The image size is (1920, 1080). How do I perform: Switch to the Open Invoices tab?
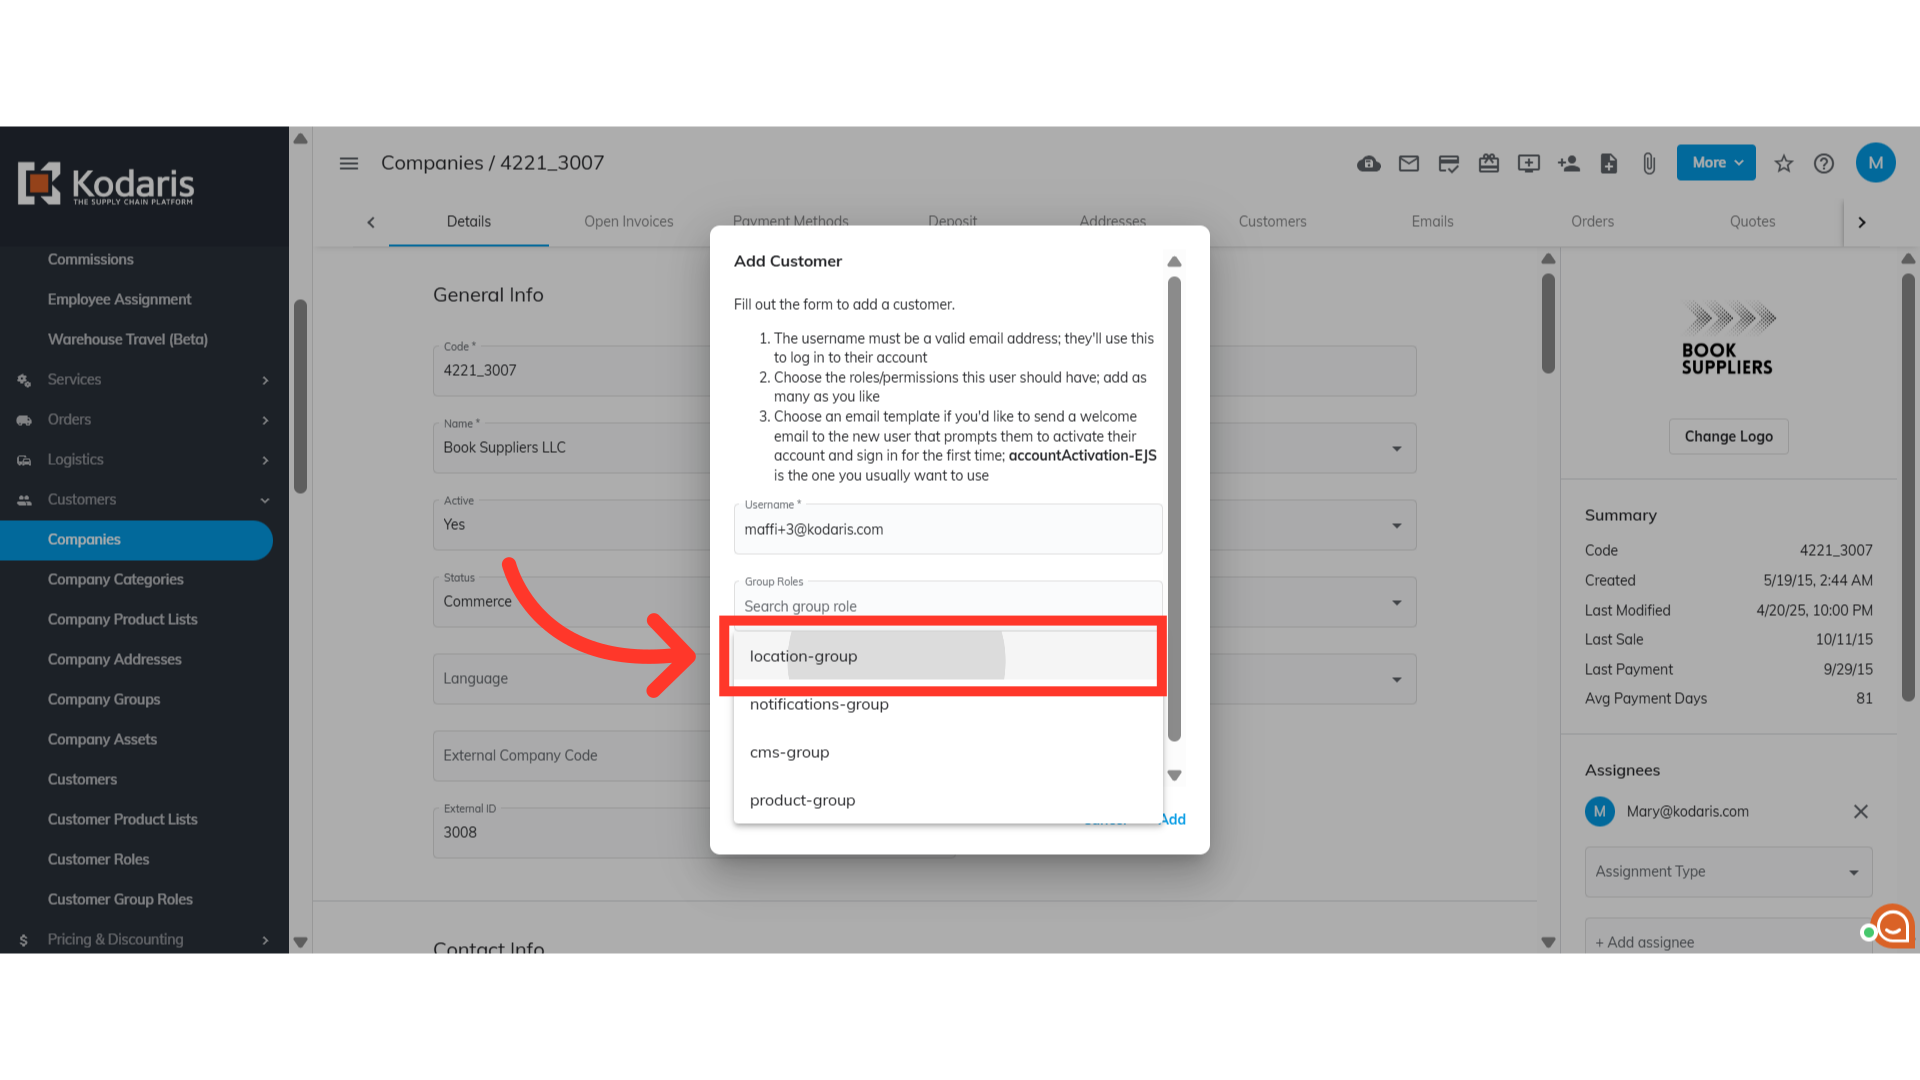pyautogui.click(x=628, y=222)
